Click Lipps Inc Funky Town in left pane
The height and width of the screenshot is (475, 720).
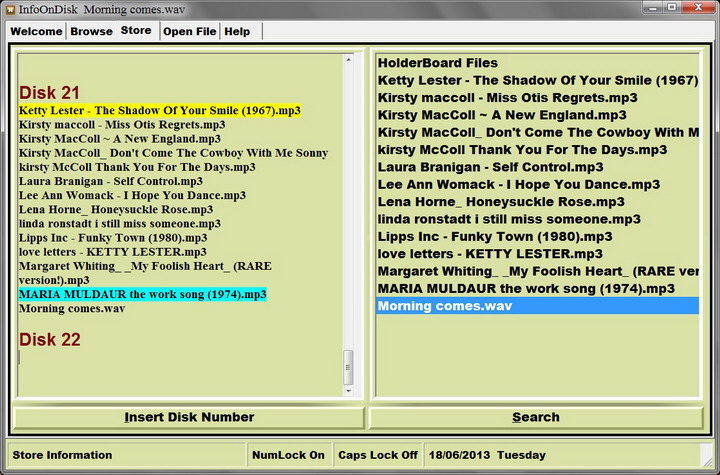click(x=113, y=238)
